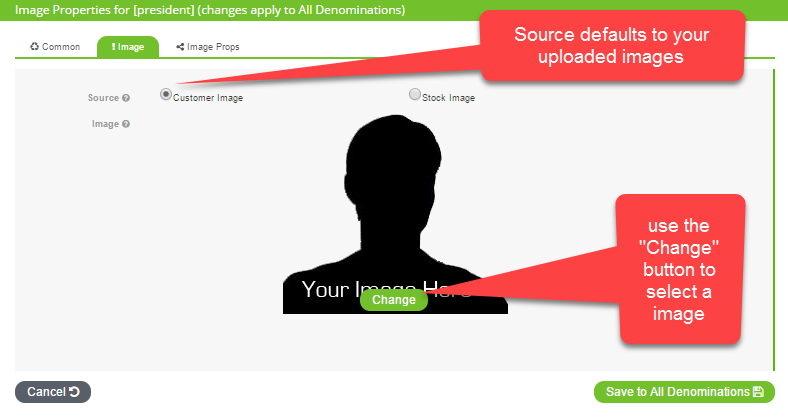Screen dimensions: 788x417
Task: Click the exclamation icon on Image tab
Action: click(114, 47)
